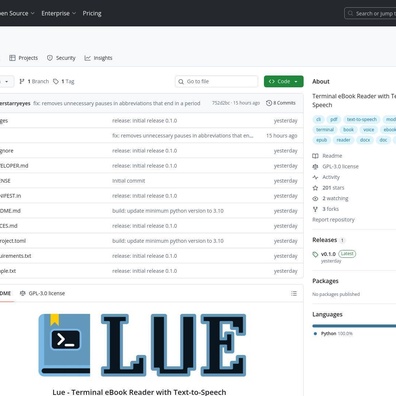The width and height of the screenshot is (396, 396).
Task: Click the LUE logo banner image
Action: click(142, 345)
